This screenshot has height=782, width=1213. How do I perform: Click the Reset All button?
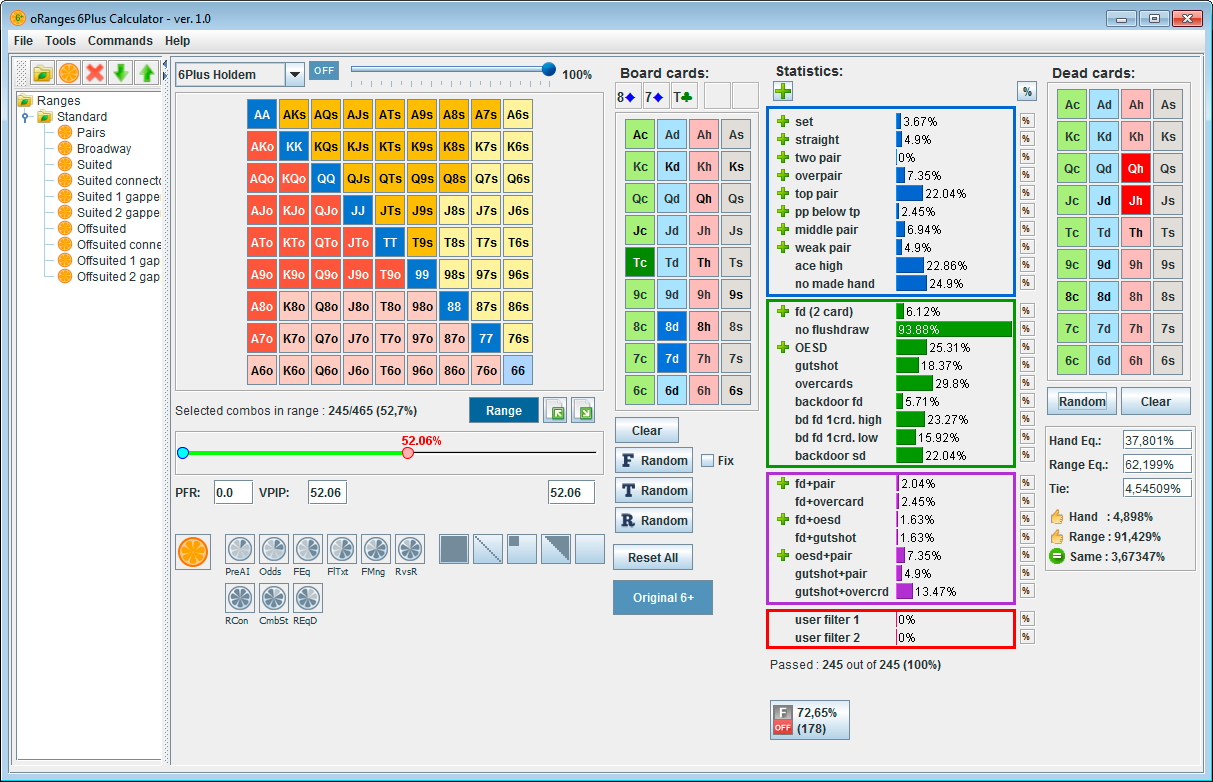[x=653, y=558]
